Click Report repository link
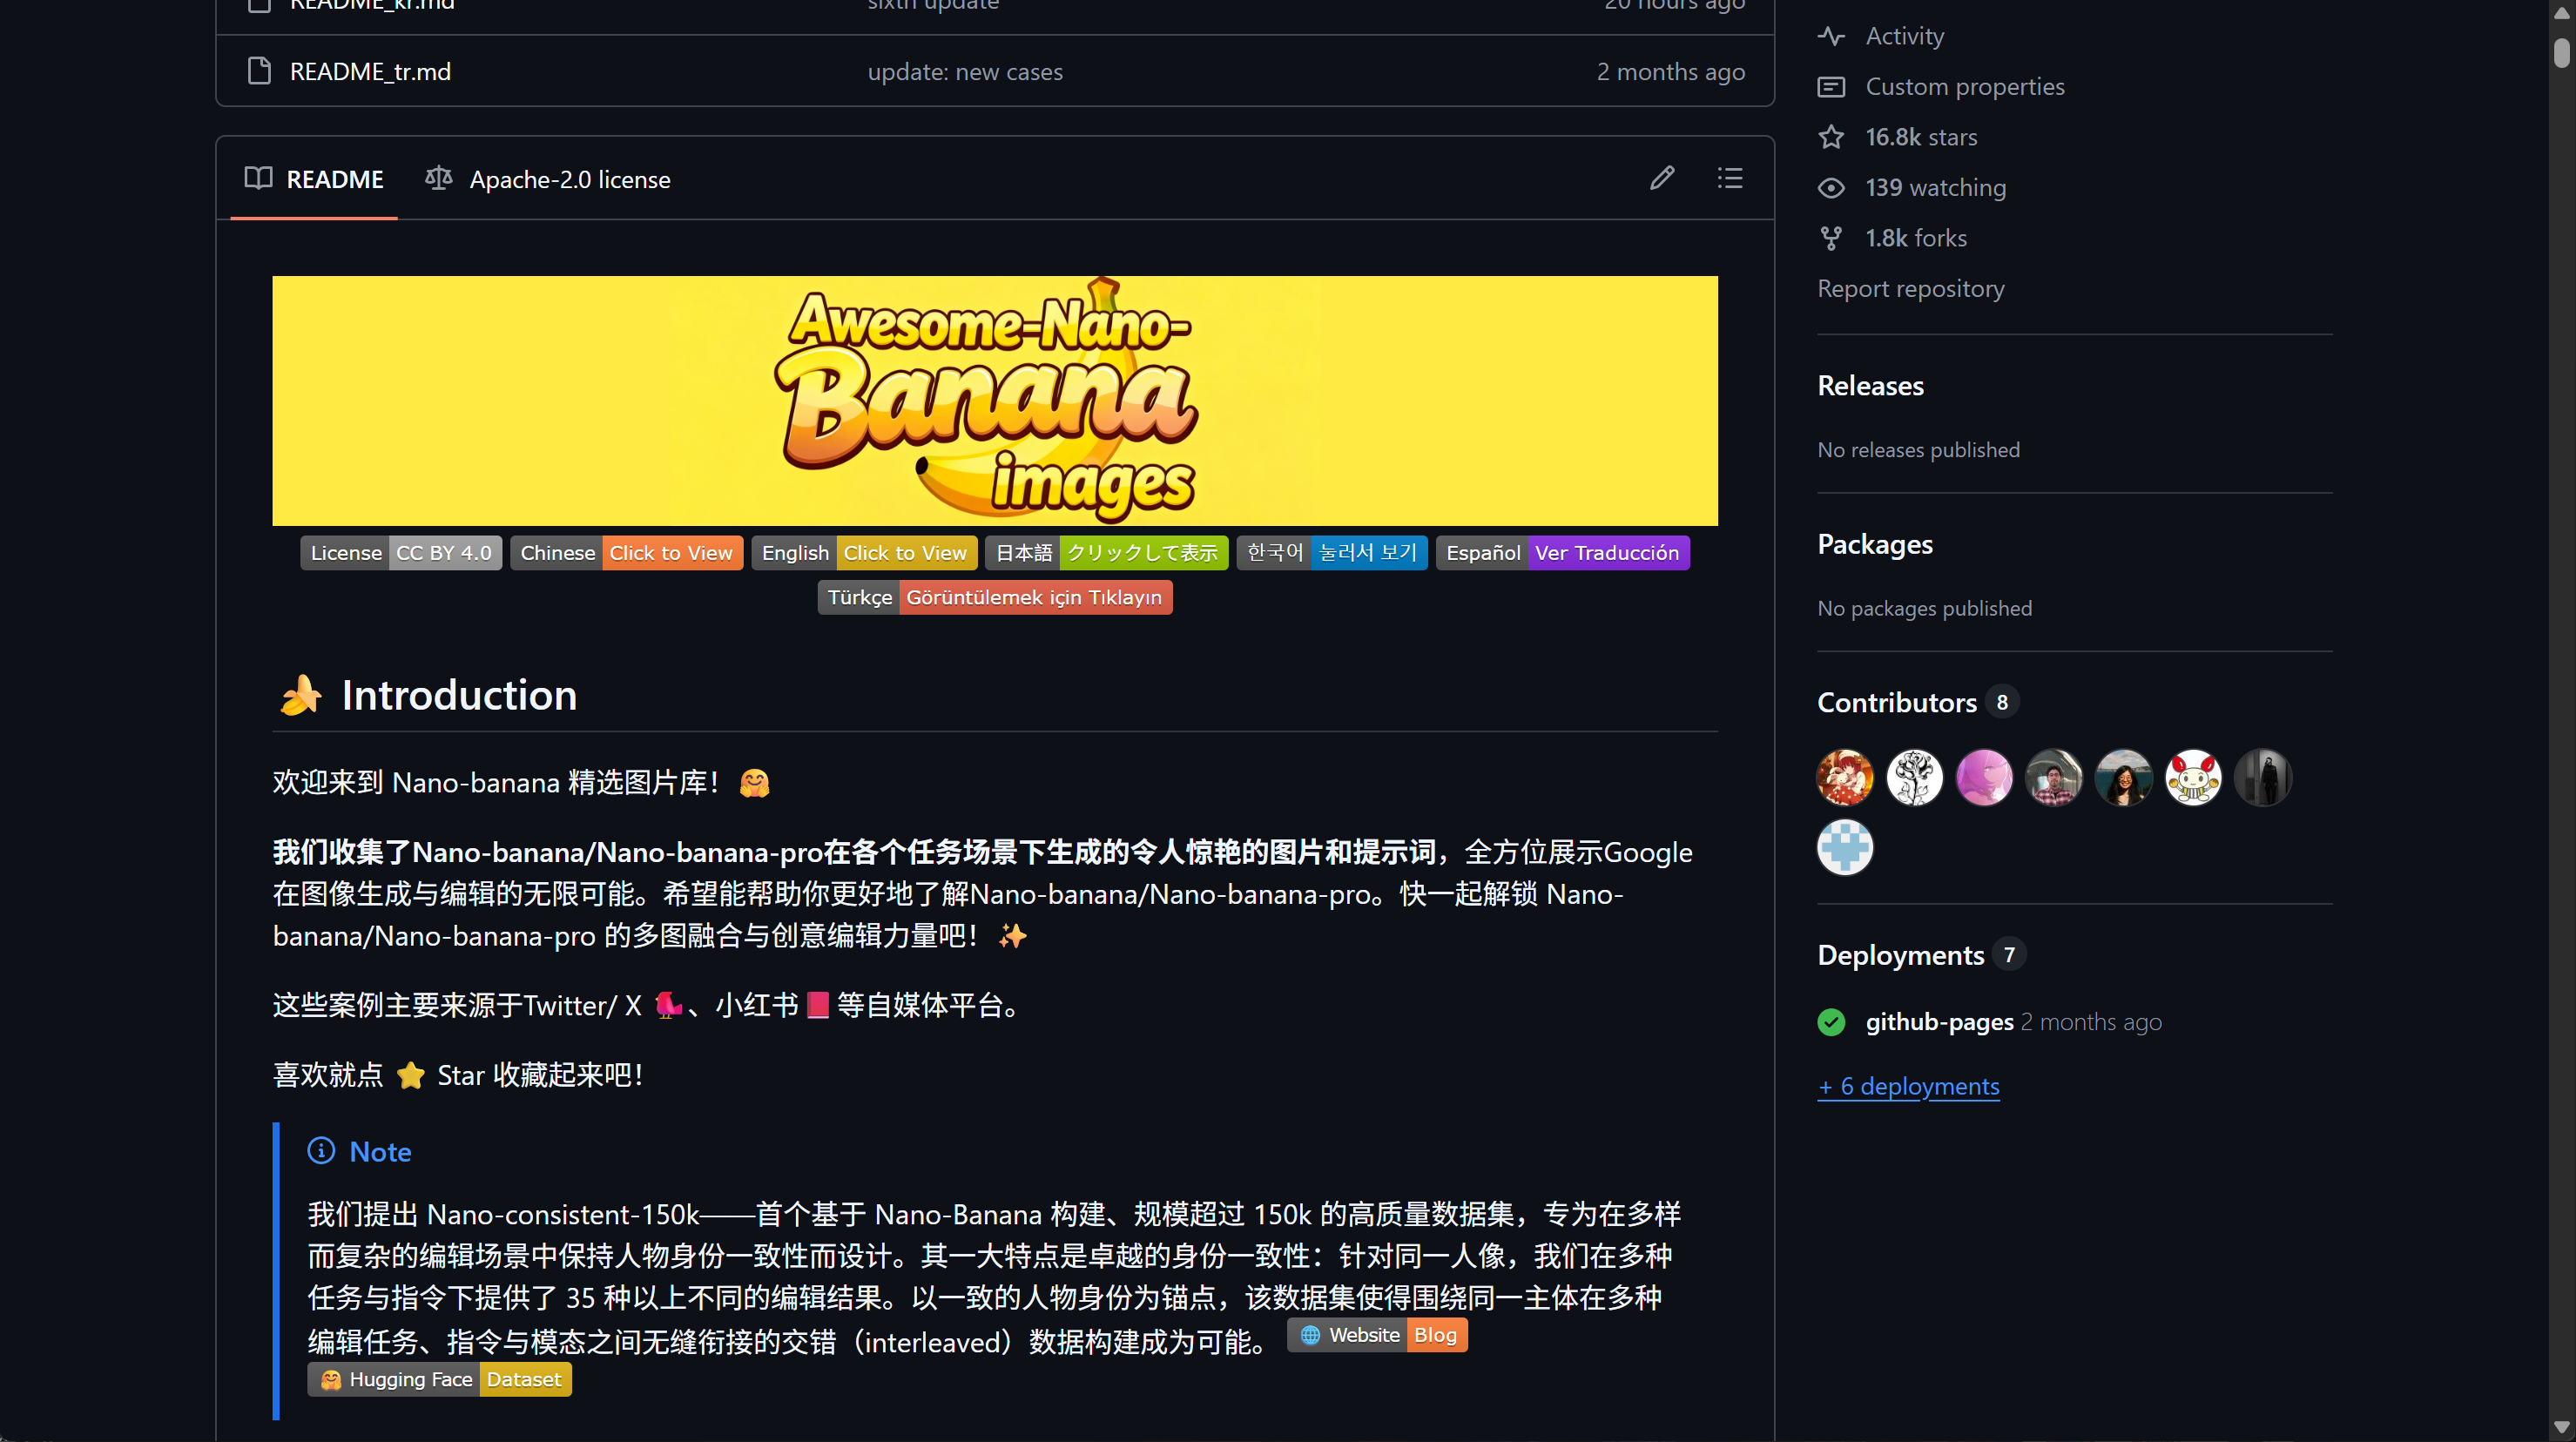This screenshot has height=1442, width=2576. [1910, 289]
